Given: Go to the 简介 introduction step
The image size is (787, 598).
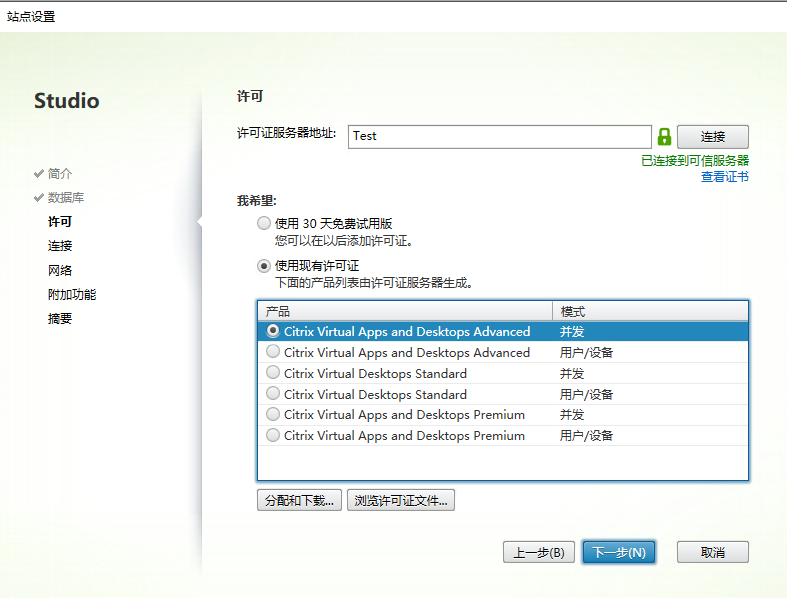Looking at the screenshot, I should coord(60,173).
